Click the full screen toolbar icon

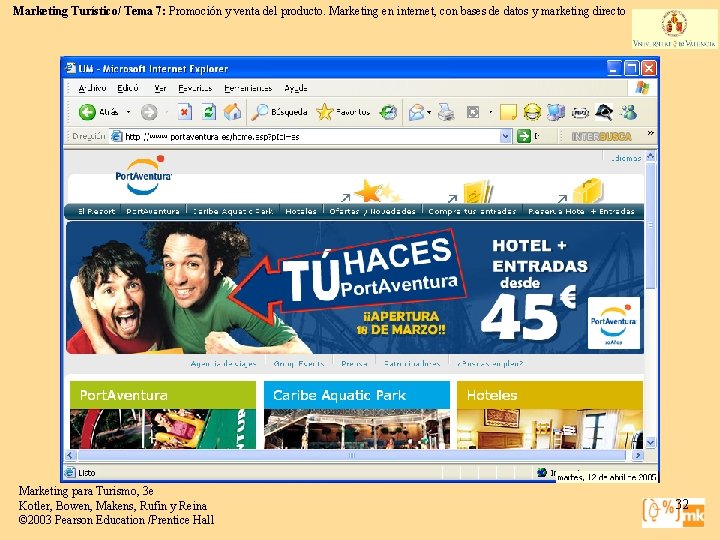(x=472, y=112)
